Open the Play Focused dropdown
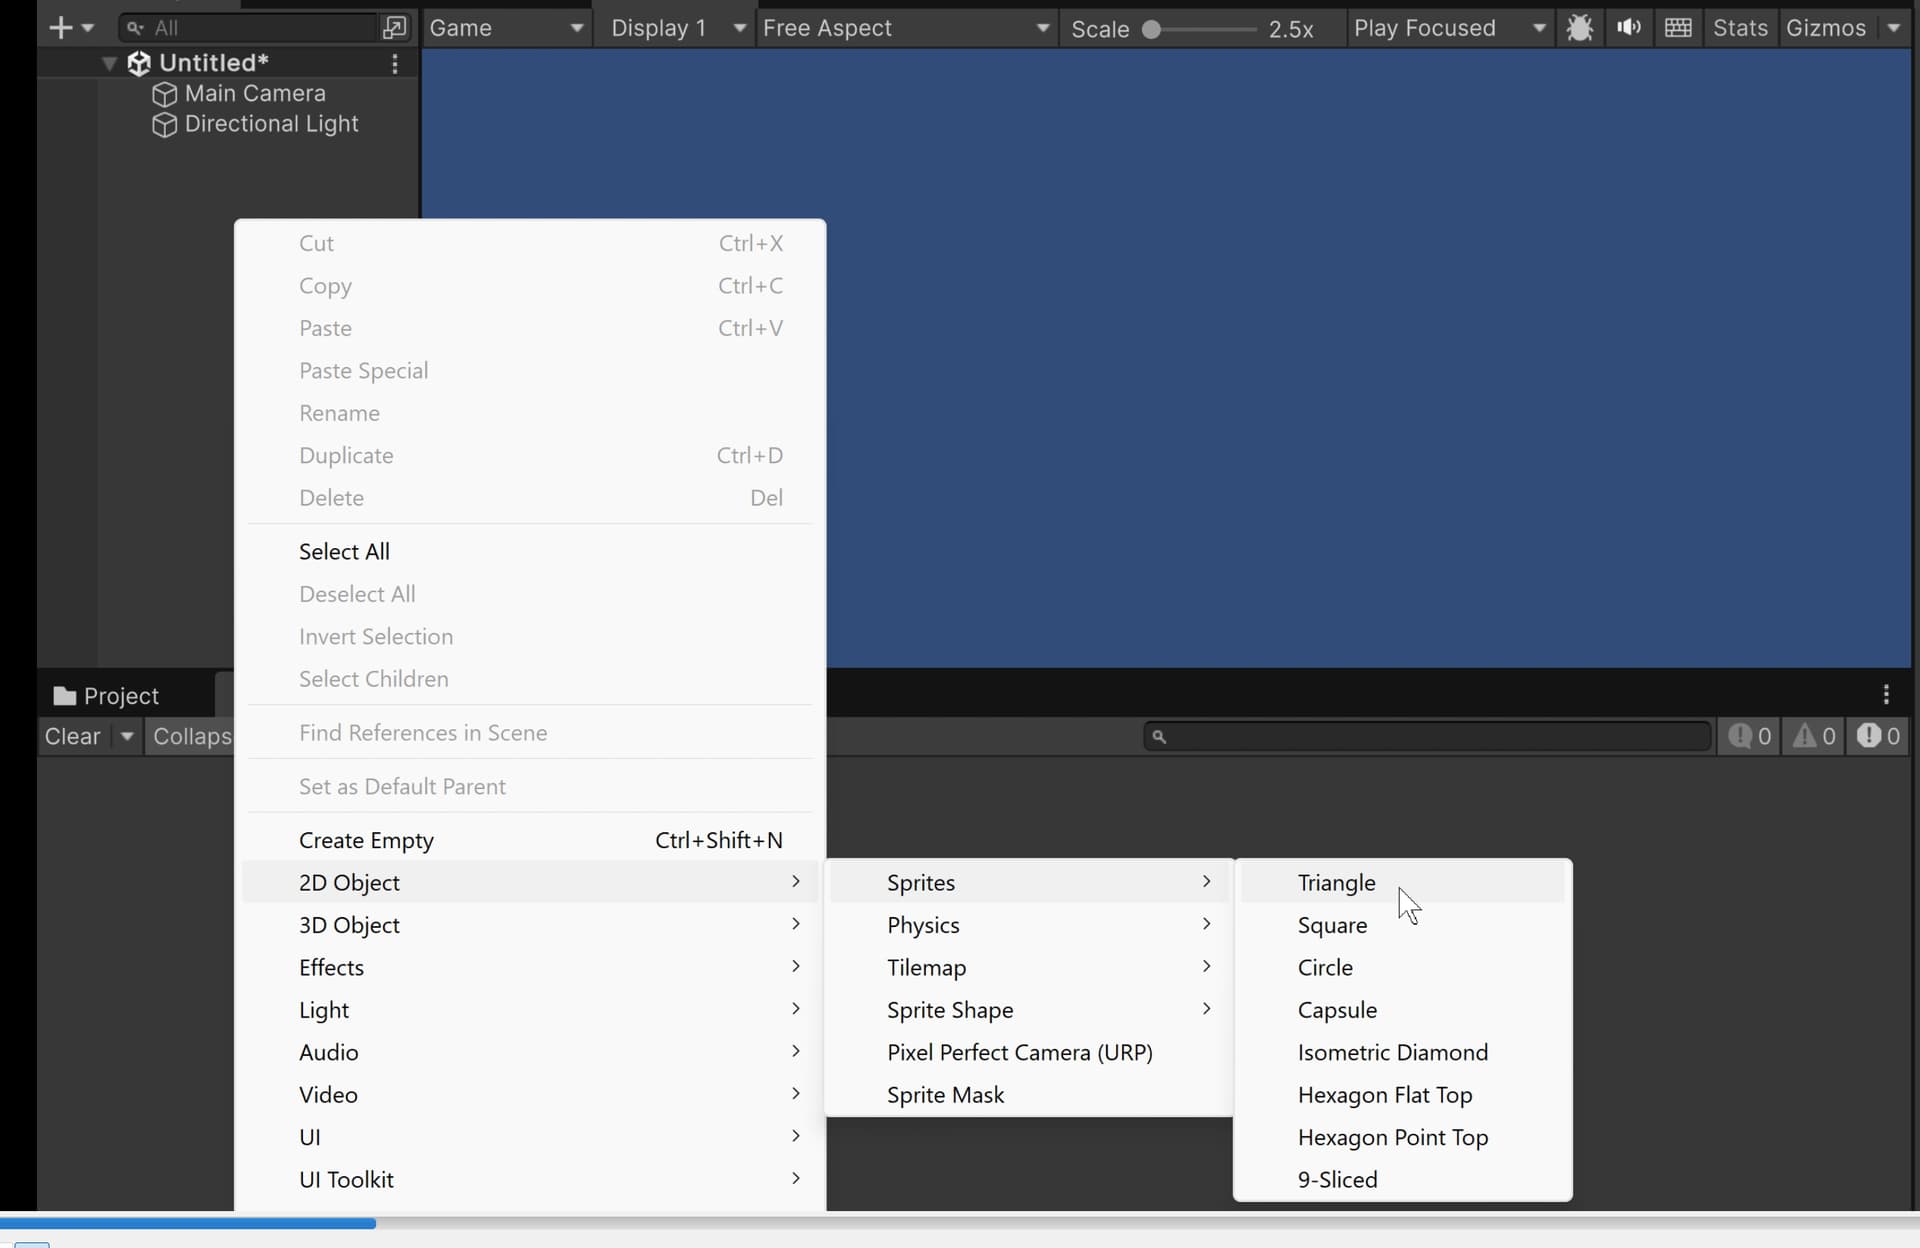Image resolution: width=1920 pixels, height=1248 pixels. point(1448,28)
